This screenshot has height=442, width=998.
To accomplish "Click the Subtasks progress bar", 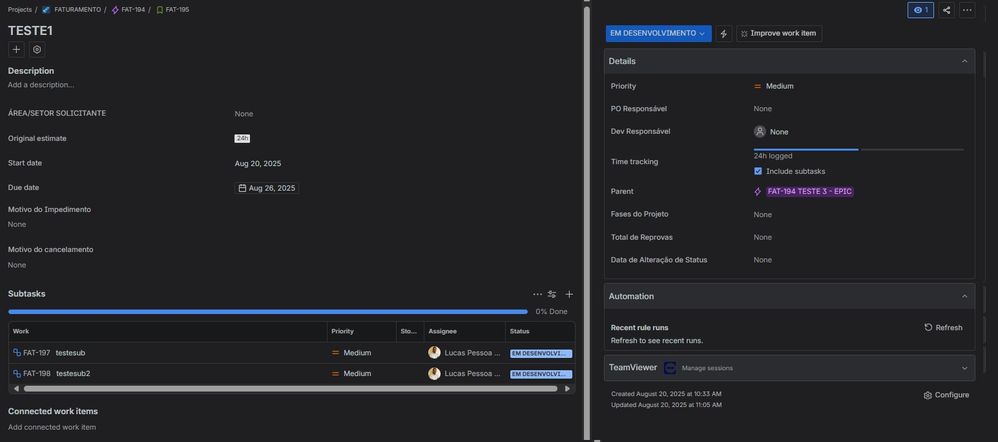I will click(268, 312).
